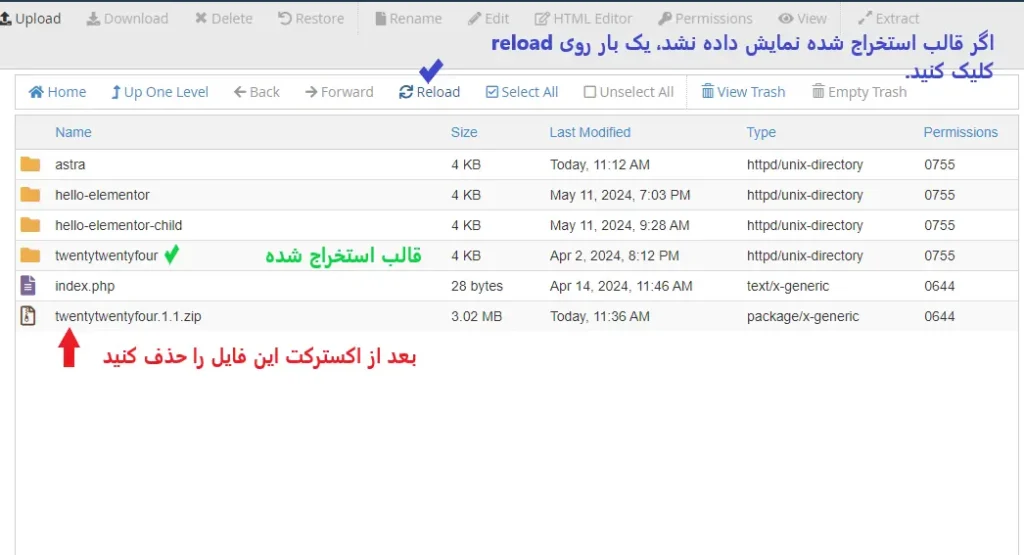This screenshot has height=555, width=1024.
Task: Click astra row's 0755 permissions
Action: click(939, 165)
